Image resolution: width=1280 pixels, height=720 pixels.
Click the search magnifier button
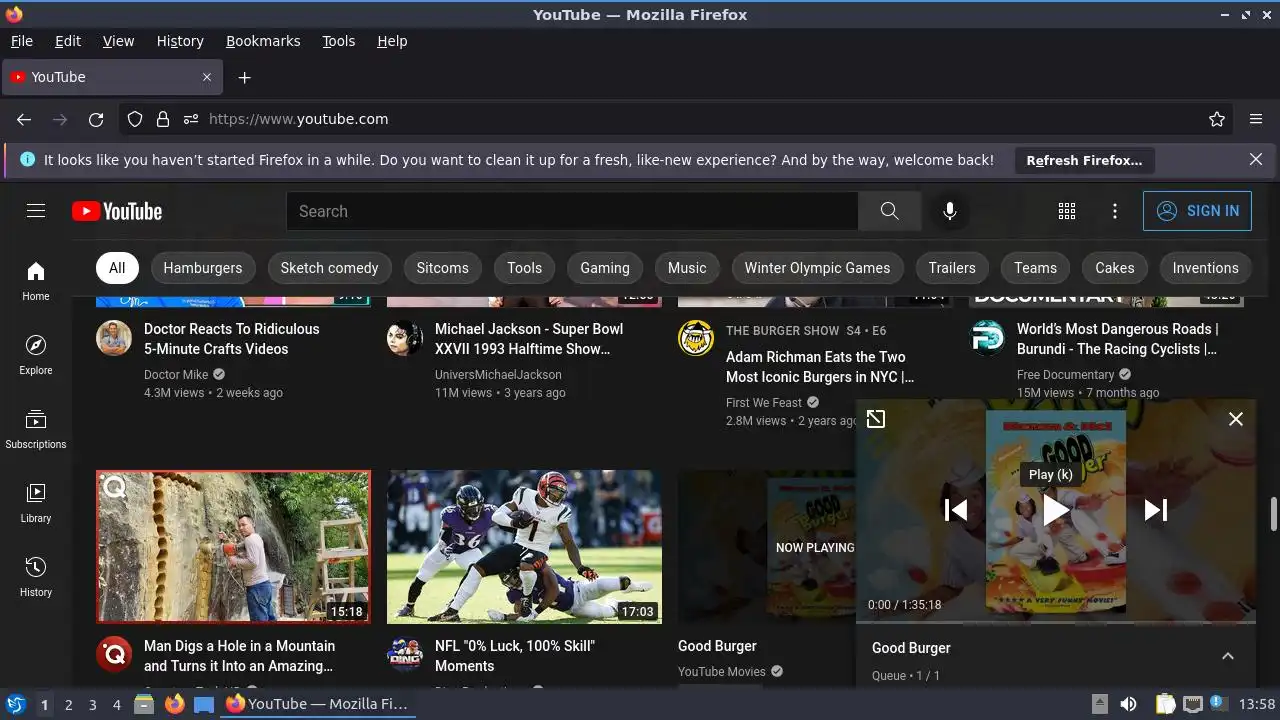889,211
